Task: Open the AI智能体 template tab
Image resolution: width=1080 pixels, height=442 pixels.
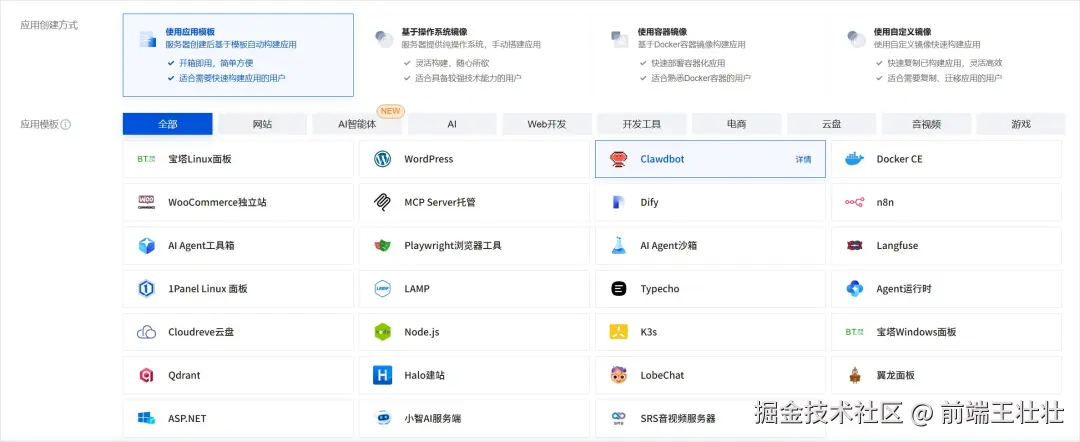Action: (x=357, y=124)
